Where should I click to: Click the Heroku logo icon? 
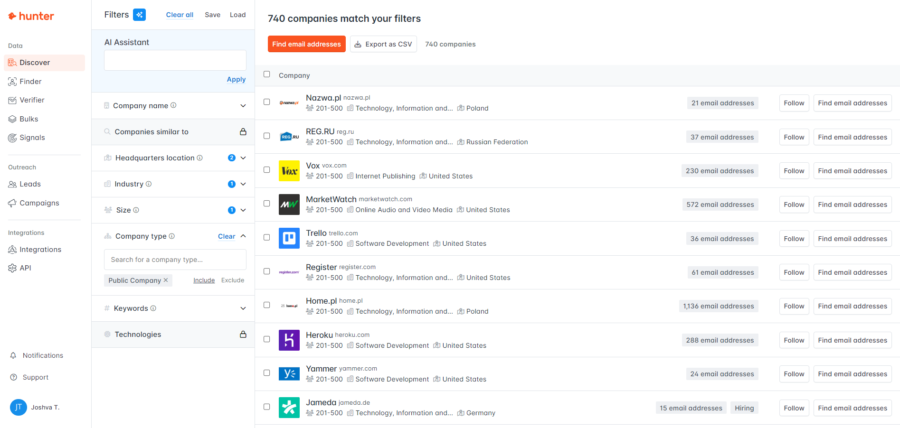pyautogui.click(x=289, y=340)
